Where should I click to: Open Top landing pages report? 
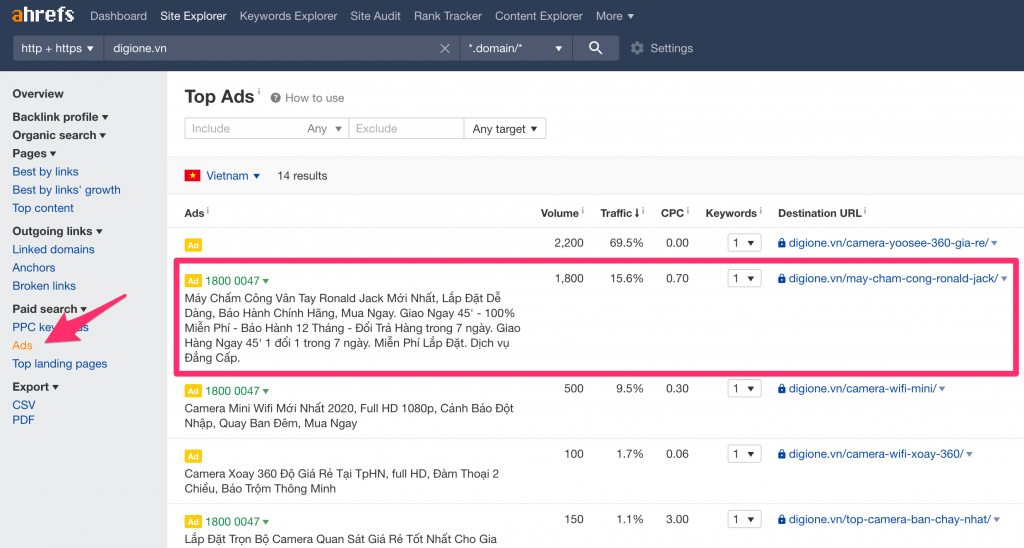click(59, 364)
